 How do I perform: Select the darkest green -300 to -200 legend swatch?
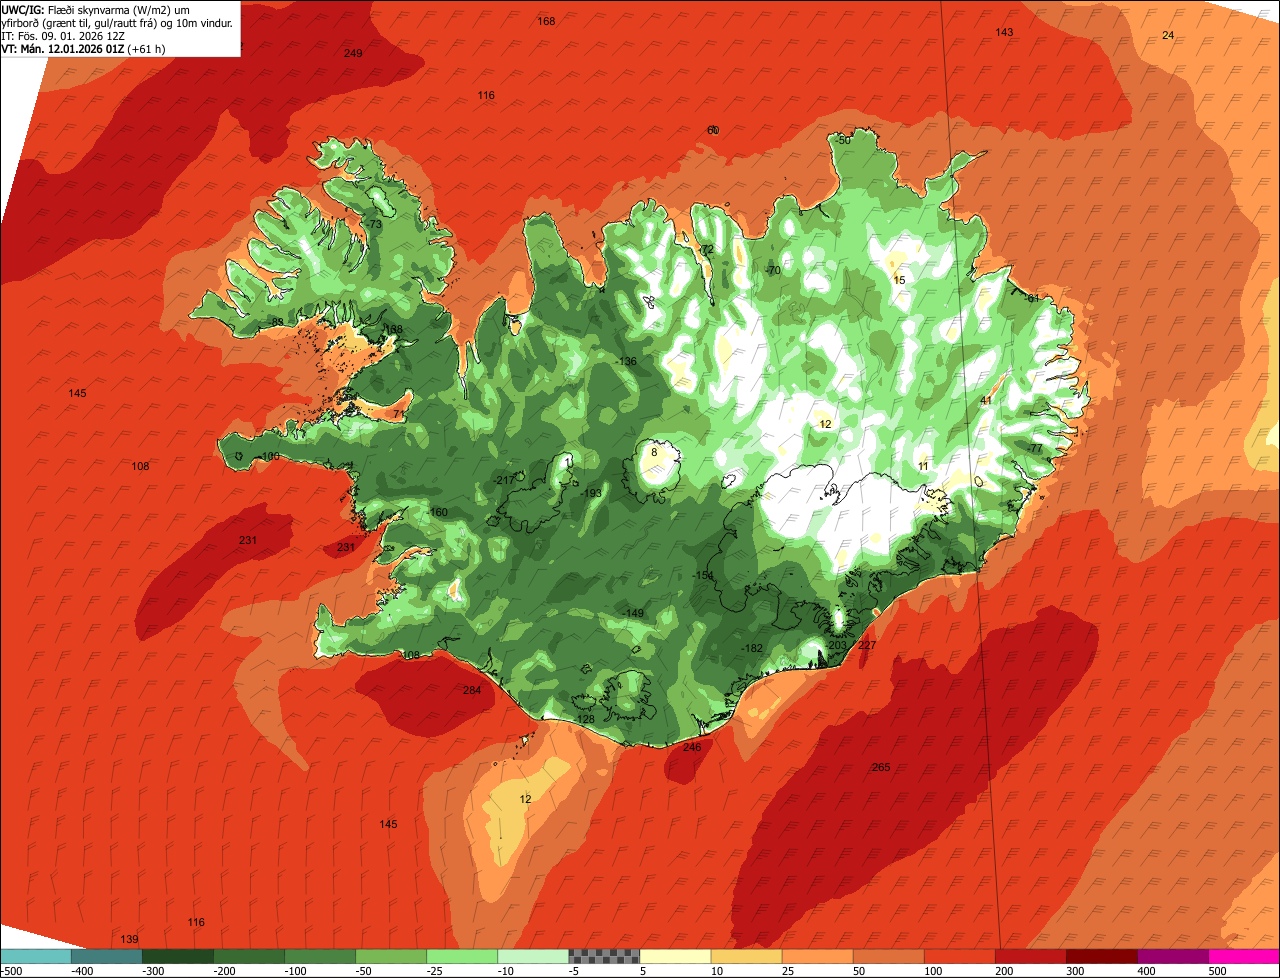[177, 956]
